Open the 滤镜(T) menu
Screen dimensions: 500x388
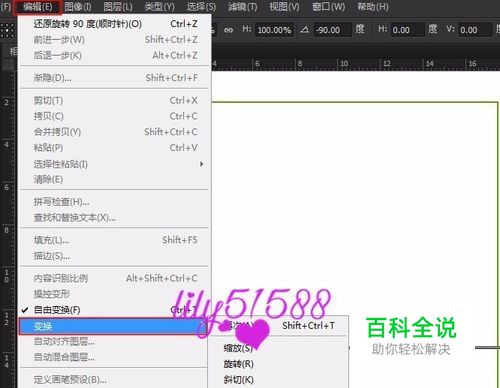[x=243, y=7]
